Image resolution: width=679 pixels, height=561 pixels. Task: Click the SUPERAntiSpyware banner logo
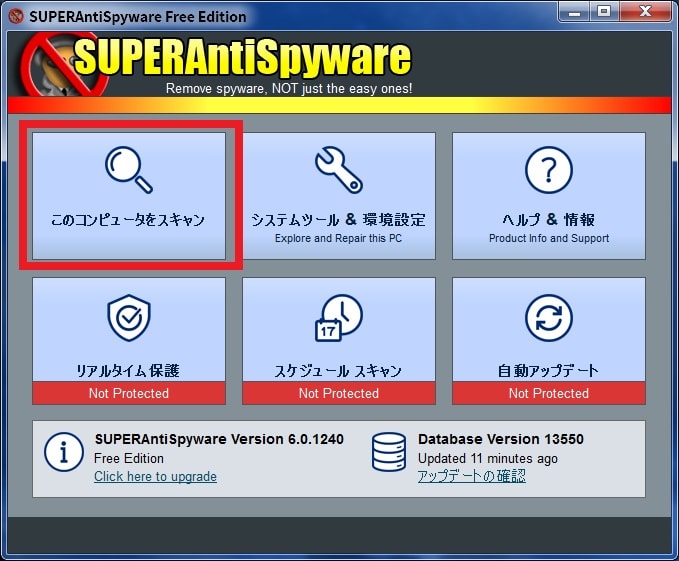coord(217,64)
